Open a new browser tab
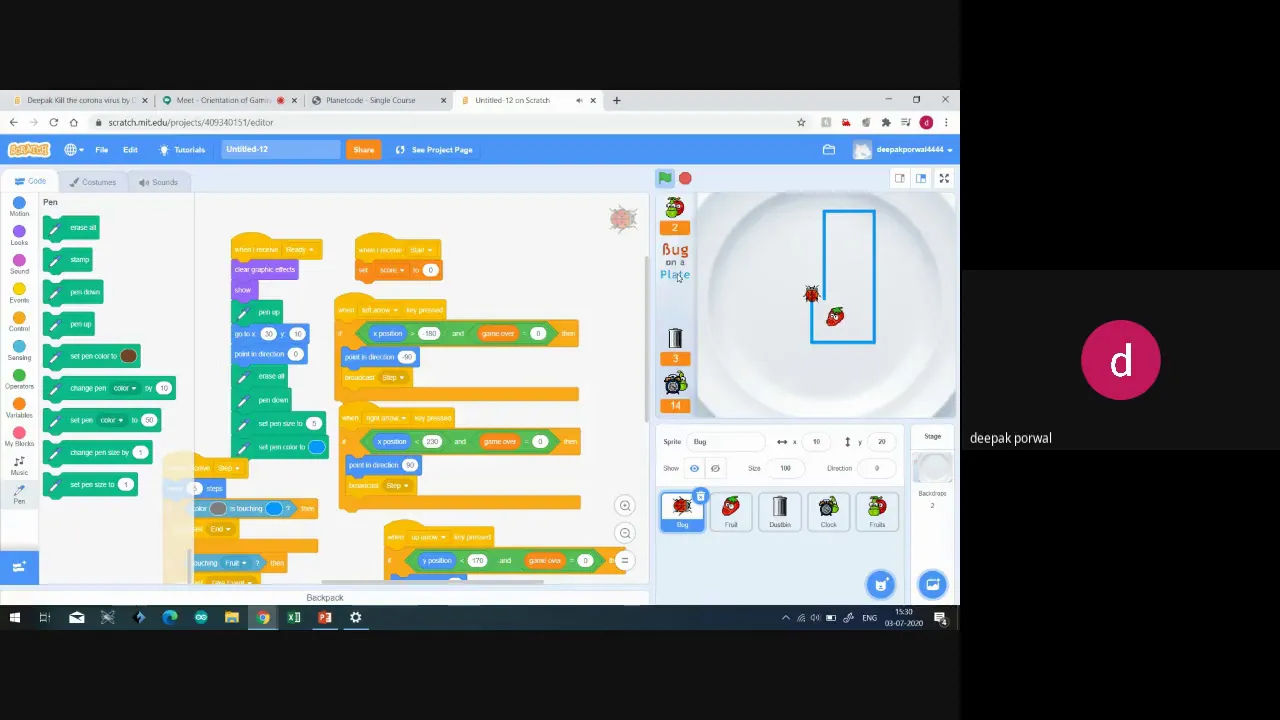The width and height of the screenshot is (1280, 720). tap(616, 100)
